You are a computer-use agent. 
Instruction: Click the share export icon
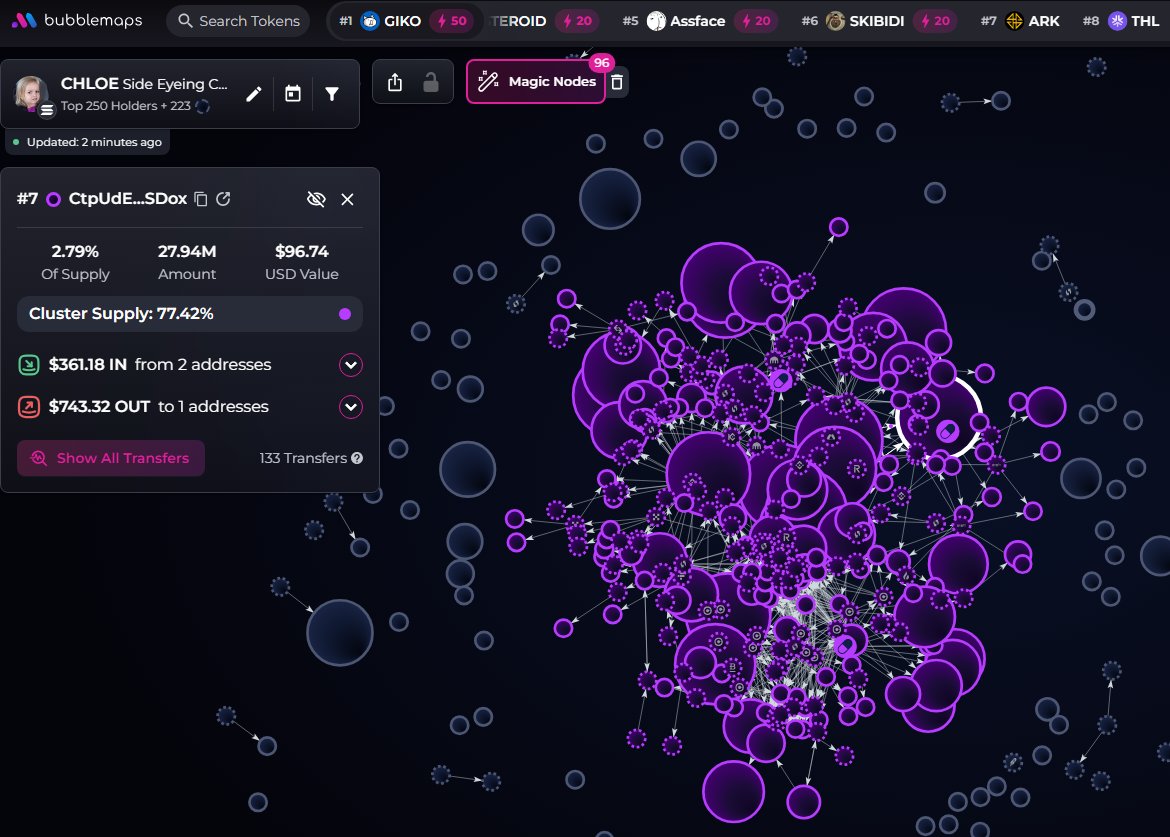pyautogui.click(x=395, y=82)
